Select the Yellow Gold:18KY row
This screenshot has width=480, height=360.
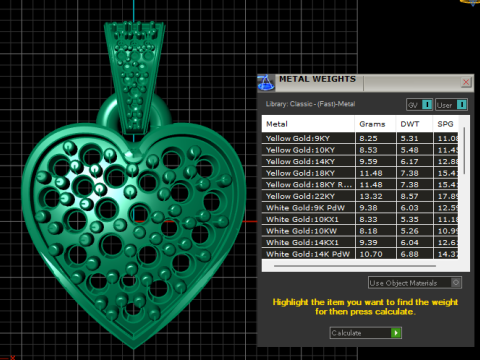pos(360,173)
